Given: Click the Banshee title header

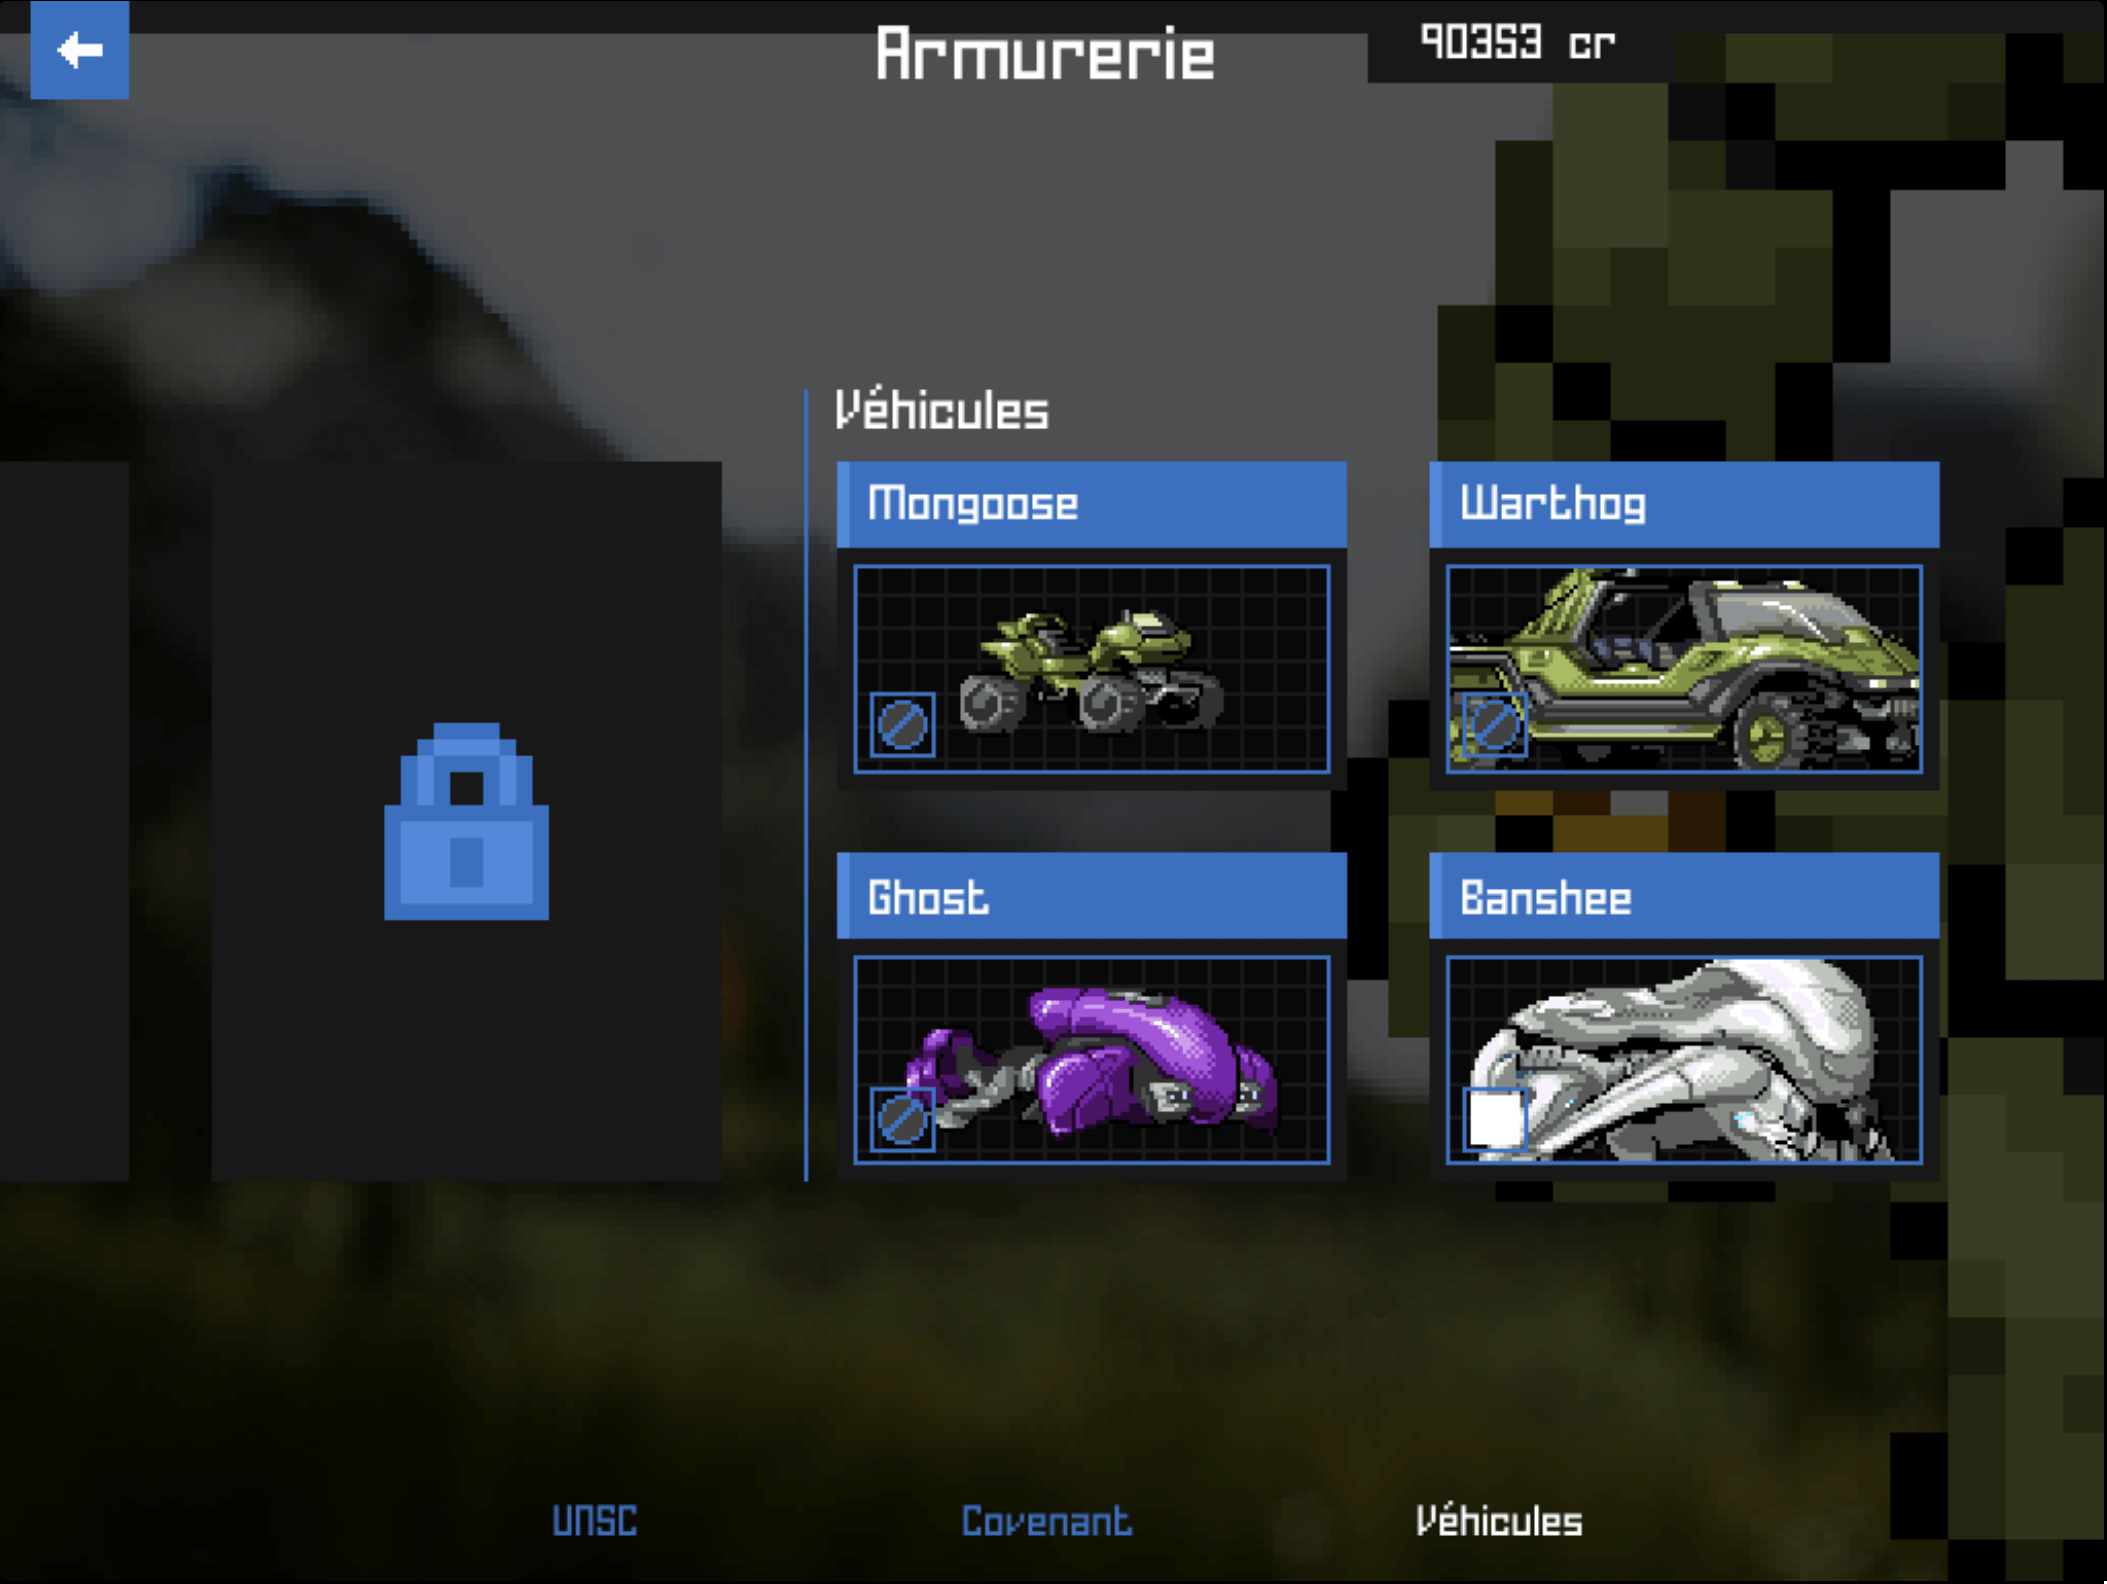Looking at the screenshot, I should click(x=1684, y=896).
